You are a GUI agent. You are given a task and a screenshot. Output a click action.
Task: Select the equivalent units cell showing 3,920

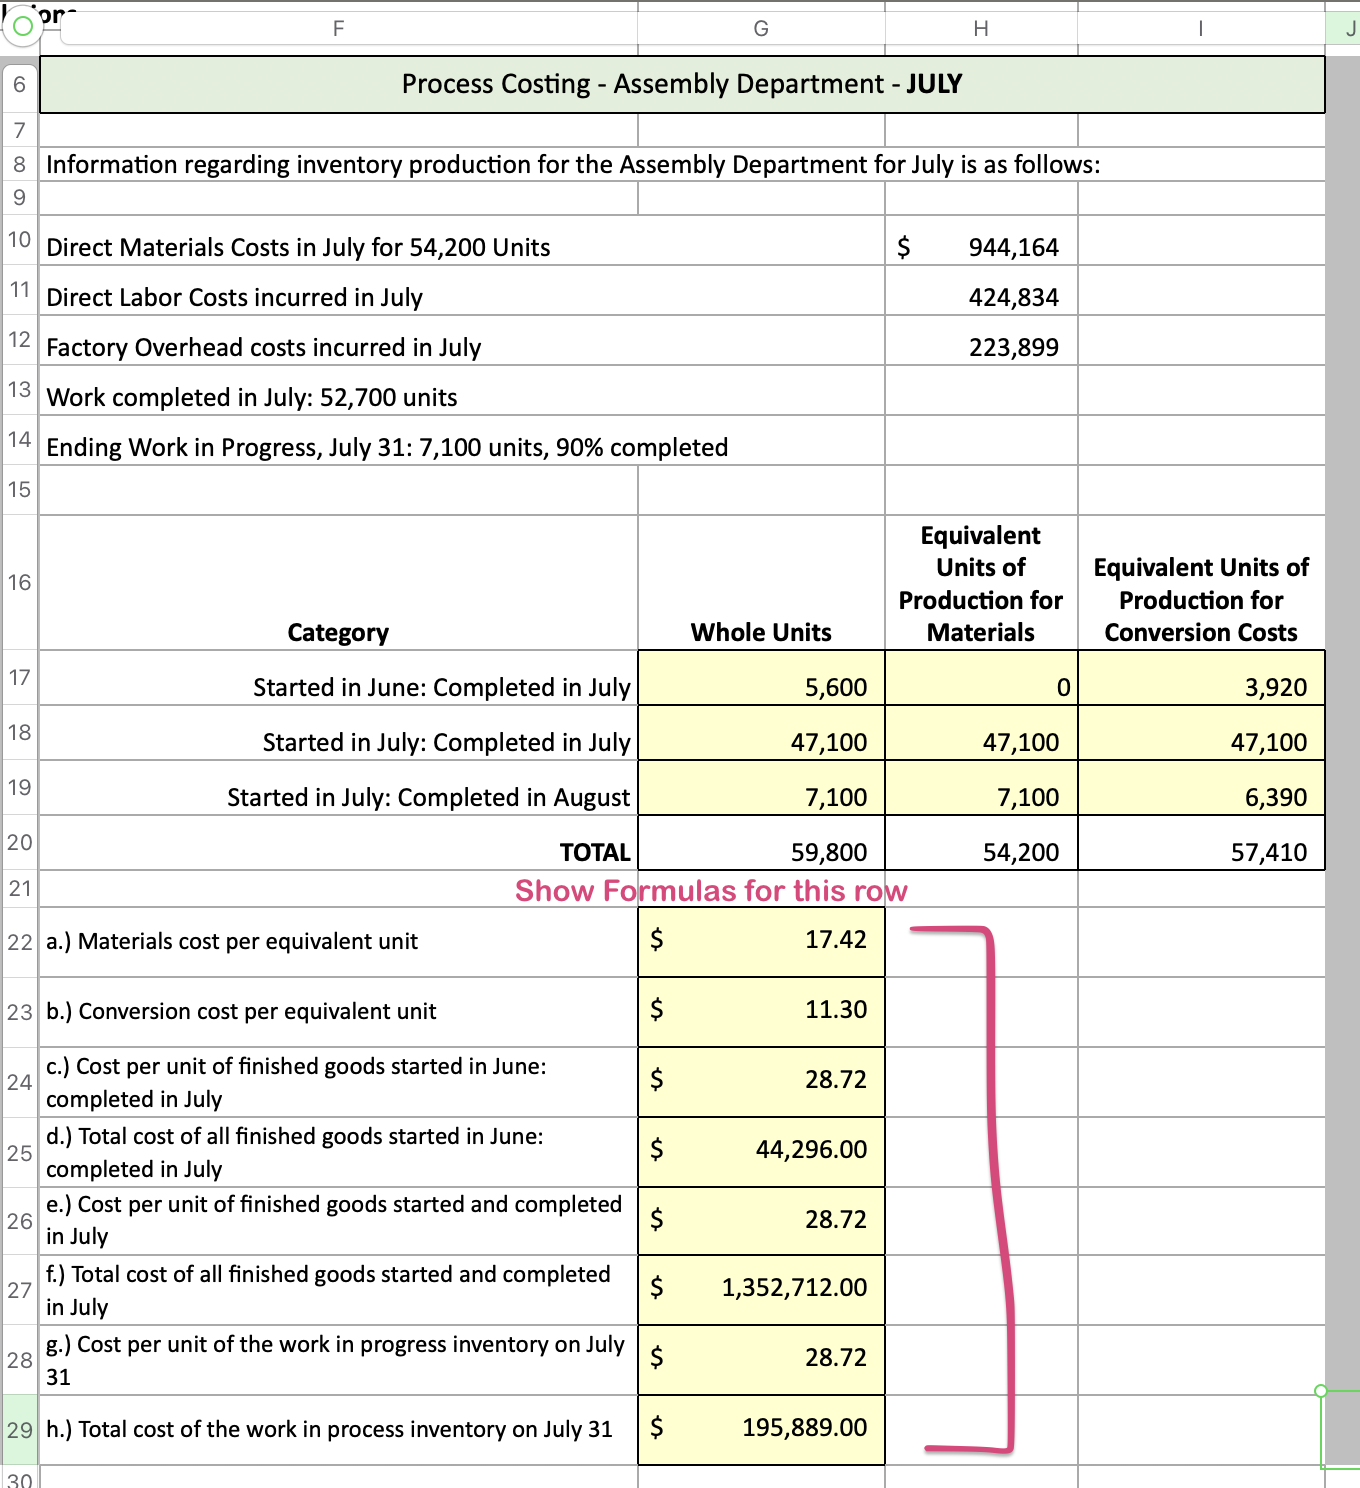[1200, 687]
